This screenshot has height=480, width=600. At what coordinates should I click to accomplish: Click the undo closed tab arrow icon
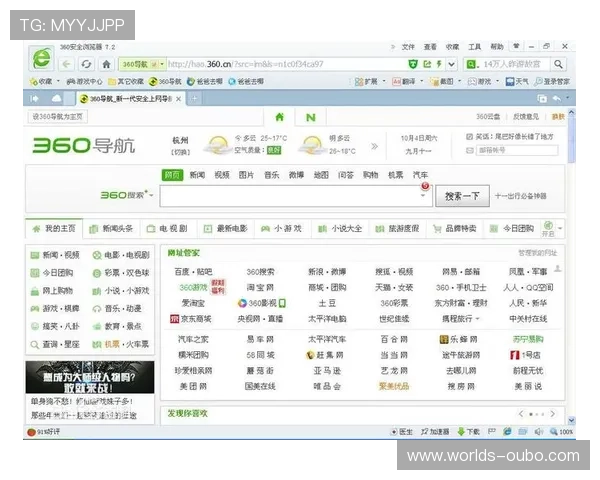[557, 99]
